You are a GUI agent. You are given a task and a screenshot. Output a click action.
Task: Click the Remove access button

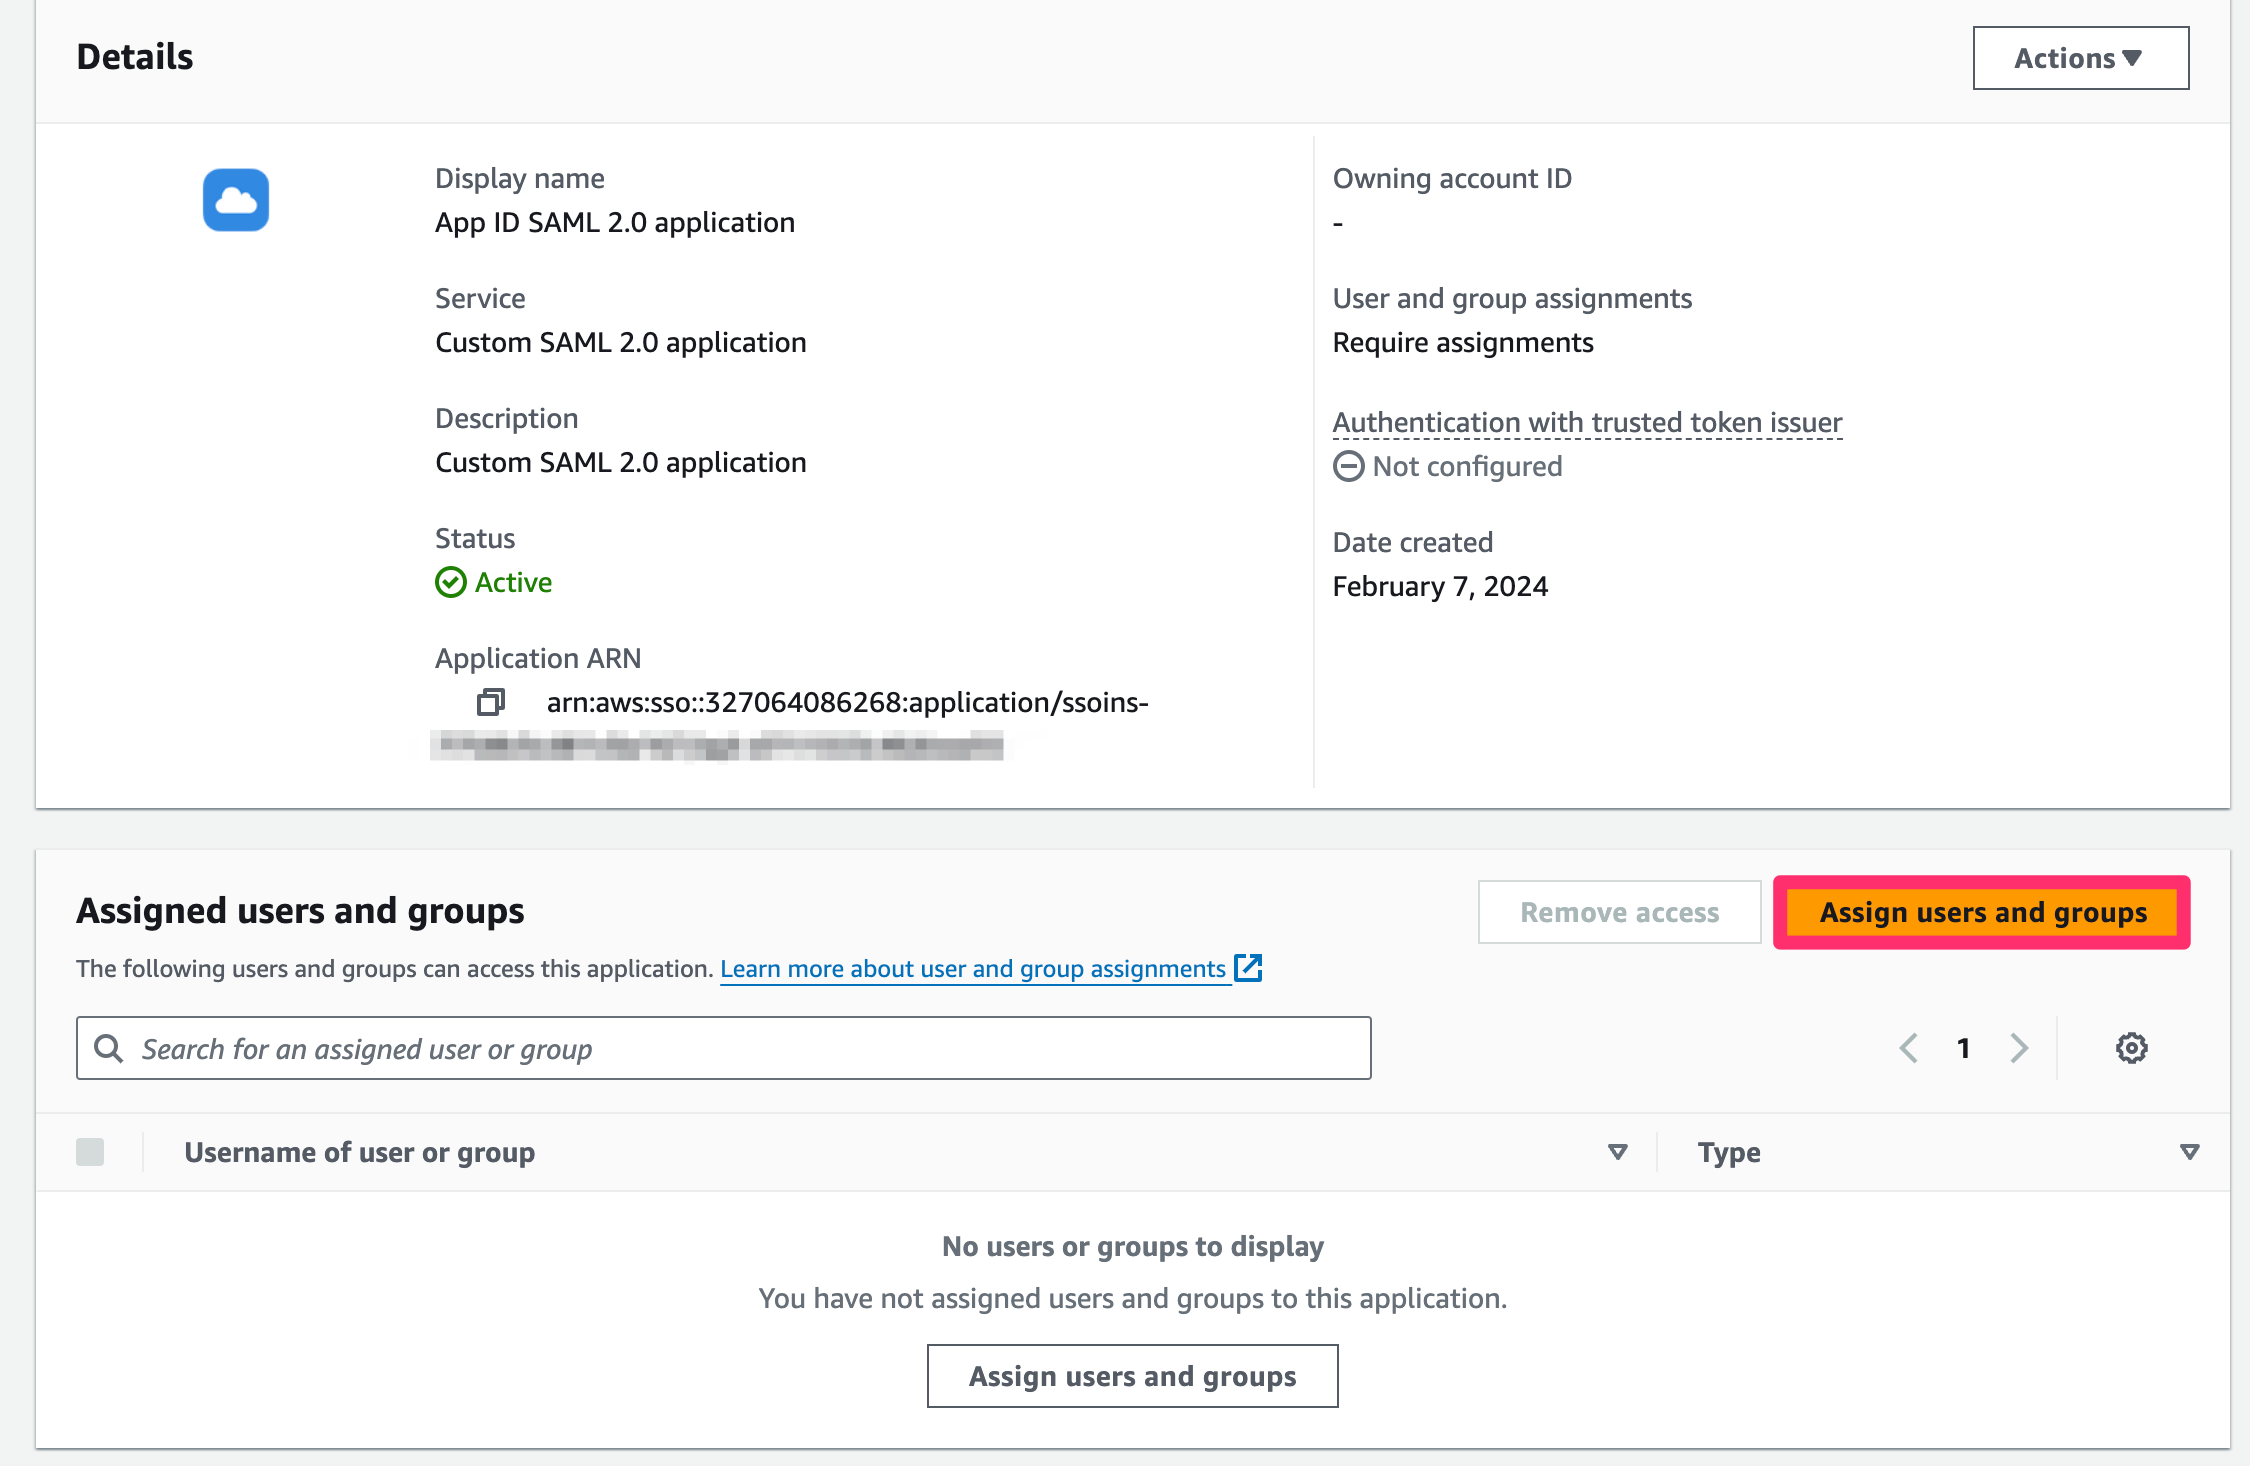(1619, 912)
